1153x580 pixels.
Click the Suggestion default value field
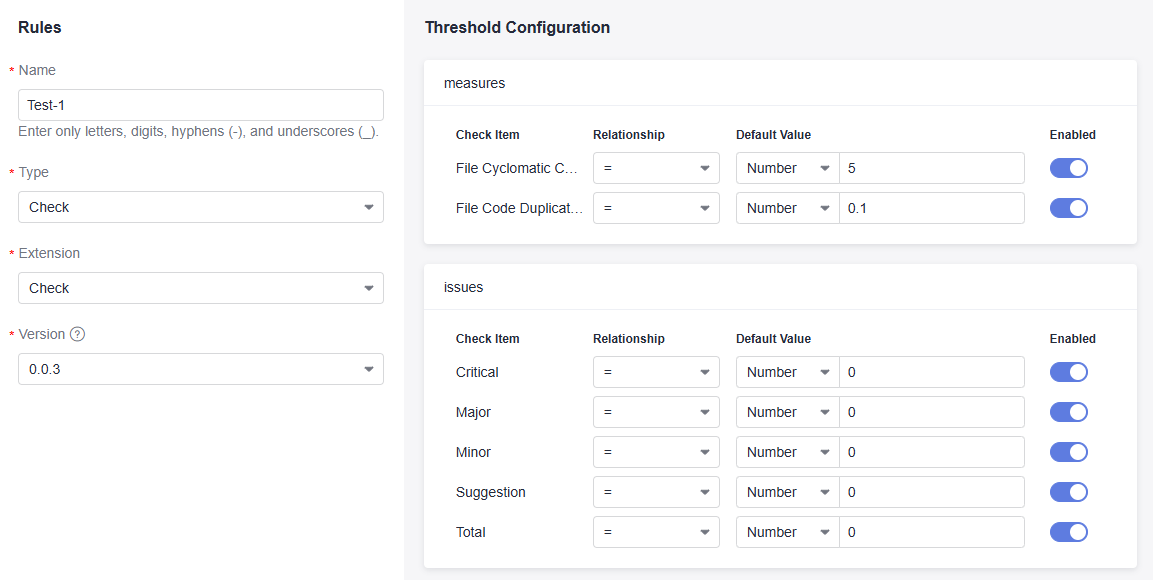(x=931, y=492)
